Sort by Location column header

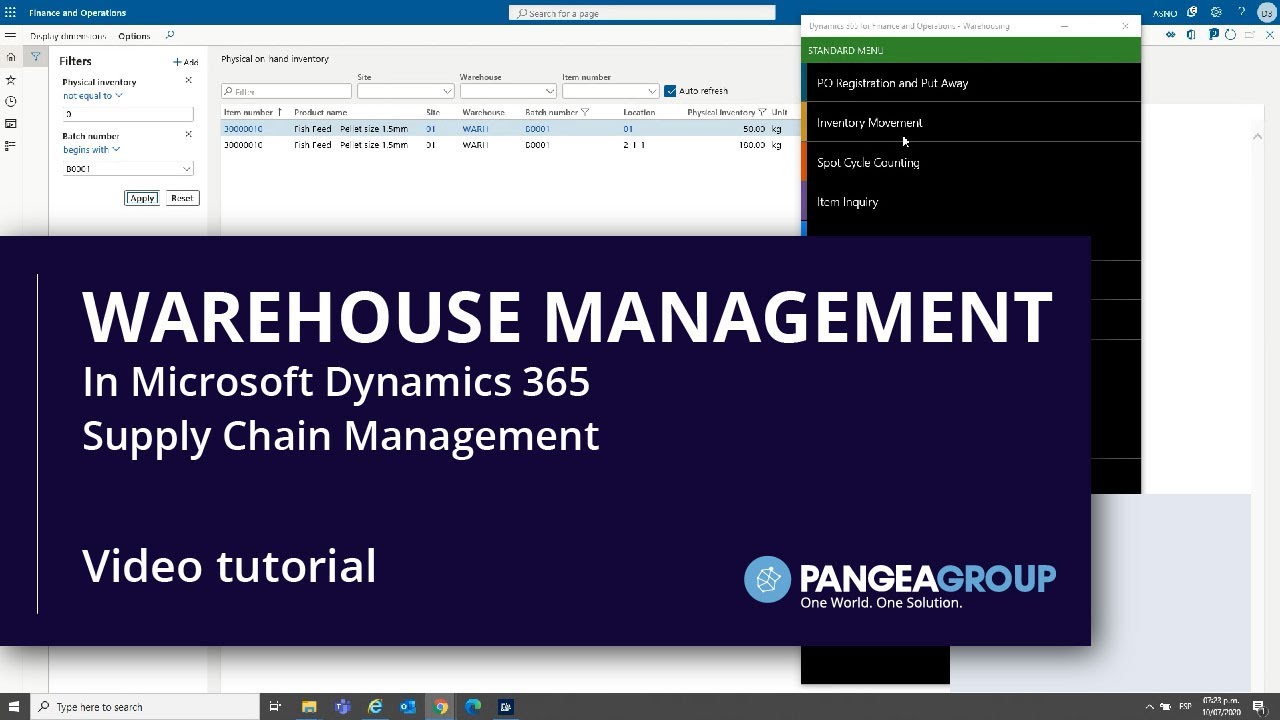tap(639, 113)
